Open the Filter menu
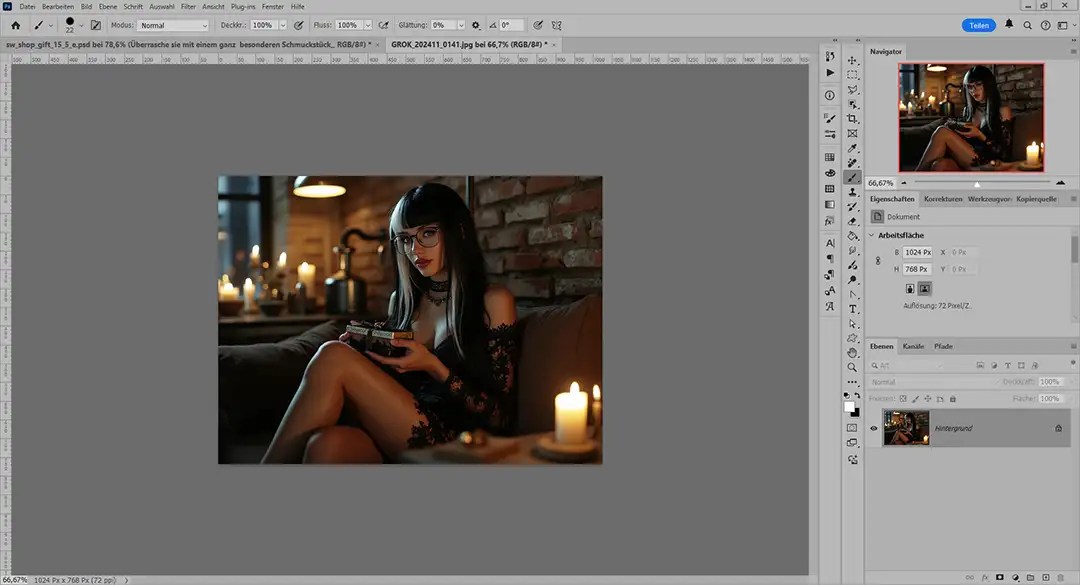1080x585 pixels. coord(188,7)
